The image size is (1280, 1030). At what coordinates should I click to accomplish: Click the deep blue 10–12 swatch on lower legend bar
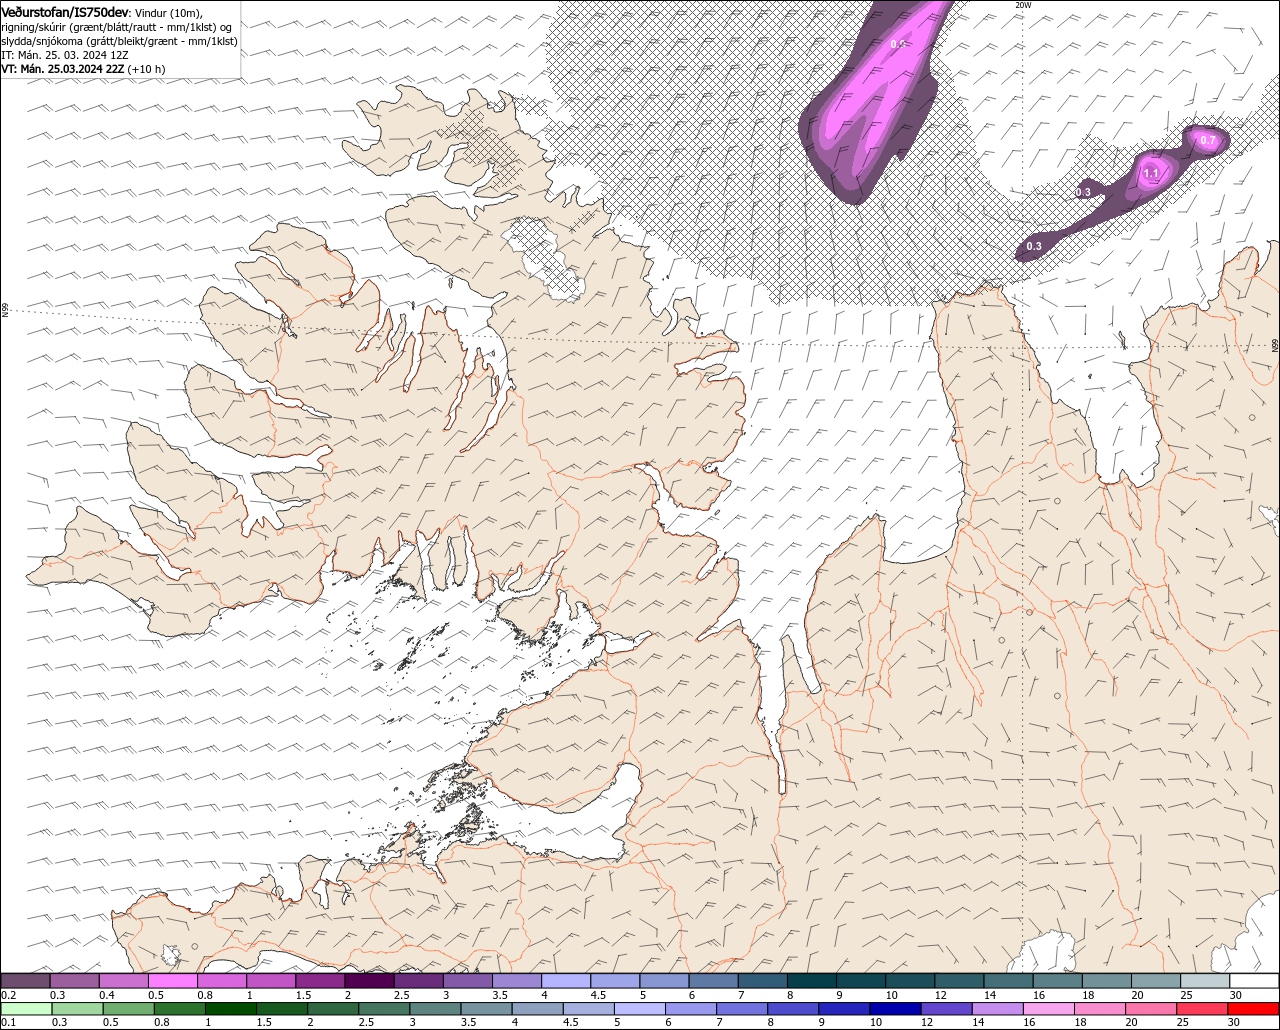[894, 1008]
